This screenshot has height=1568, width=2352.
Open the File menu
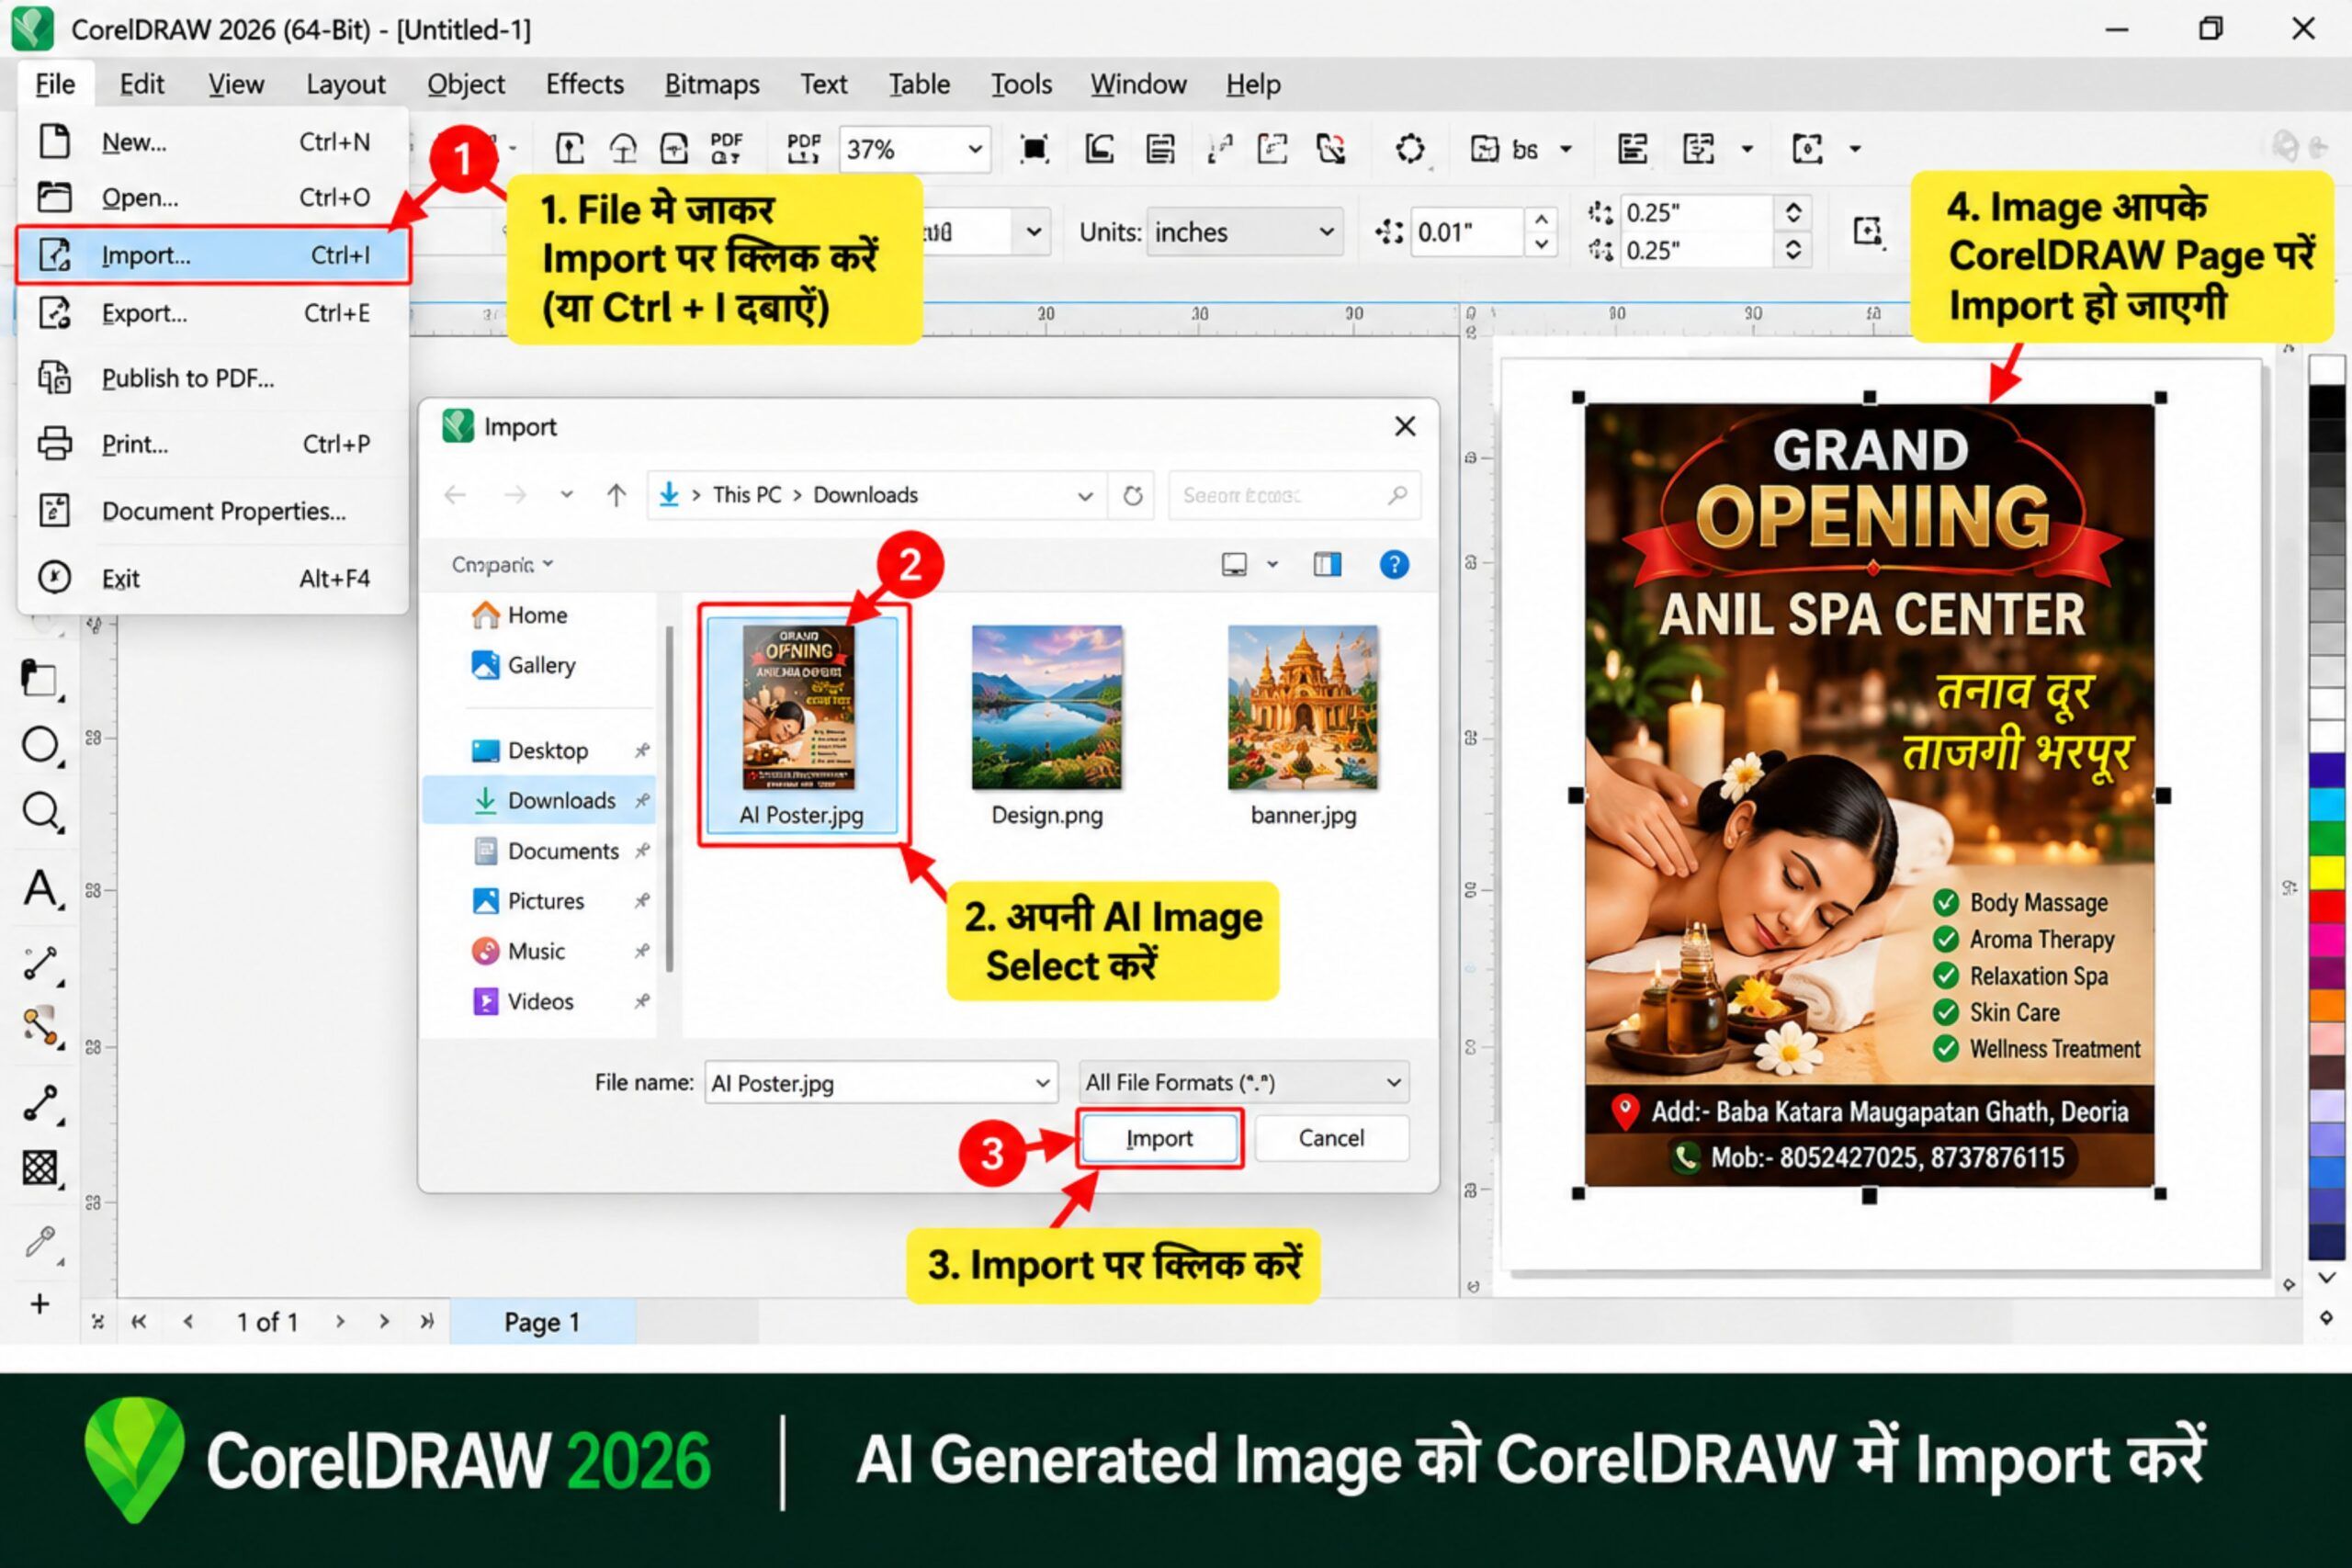pos(54,84)
